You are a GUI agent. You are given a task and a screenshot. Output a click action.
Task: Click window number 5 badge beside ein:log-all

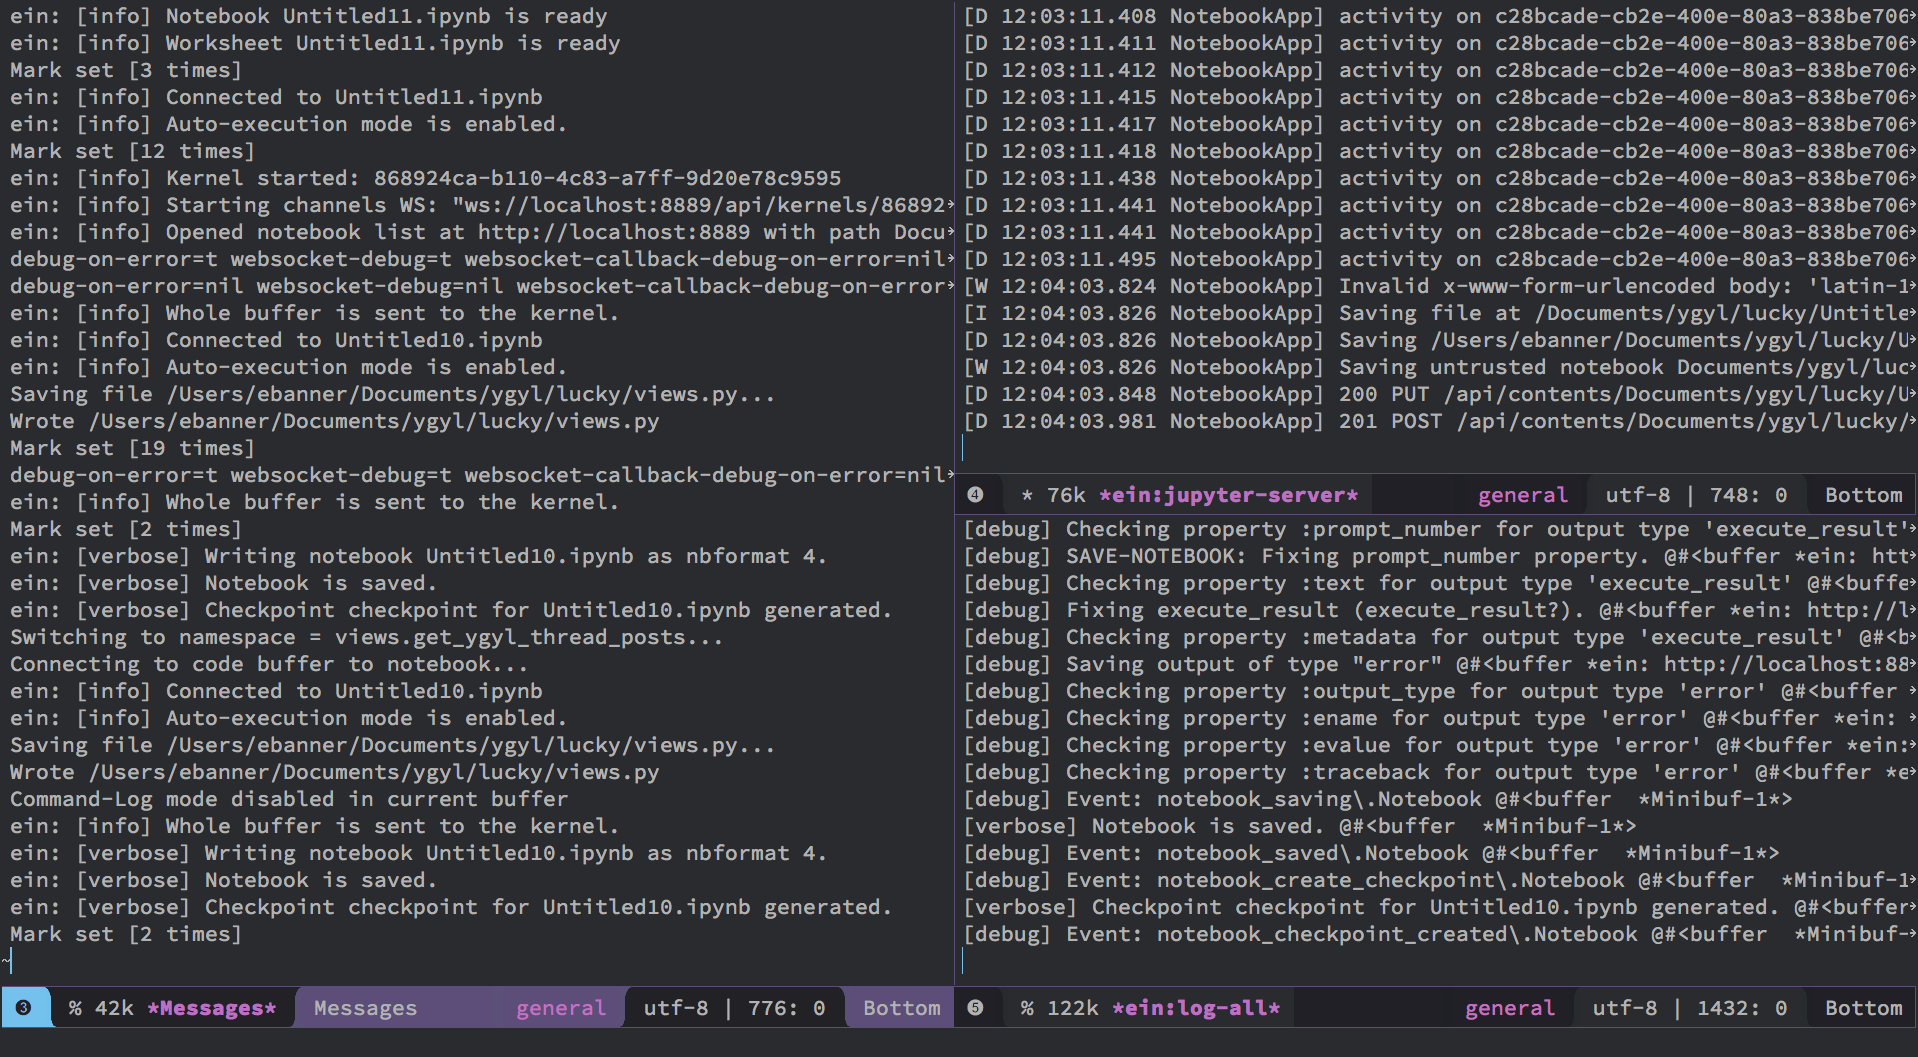pos(976,1008)
